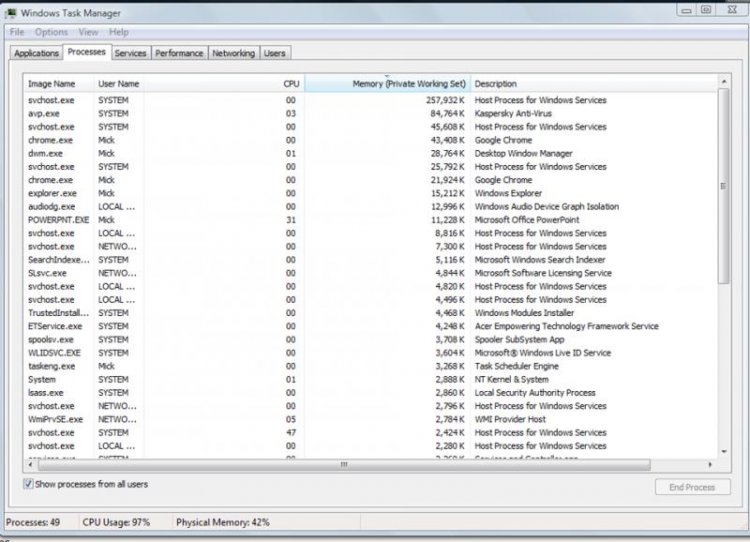750x542 pixels.
Task: Select the POWERPNT.EXE process row
Action: (x=370, y=220)
